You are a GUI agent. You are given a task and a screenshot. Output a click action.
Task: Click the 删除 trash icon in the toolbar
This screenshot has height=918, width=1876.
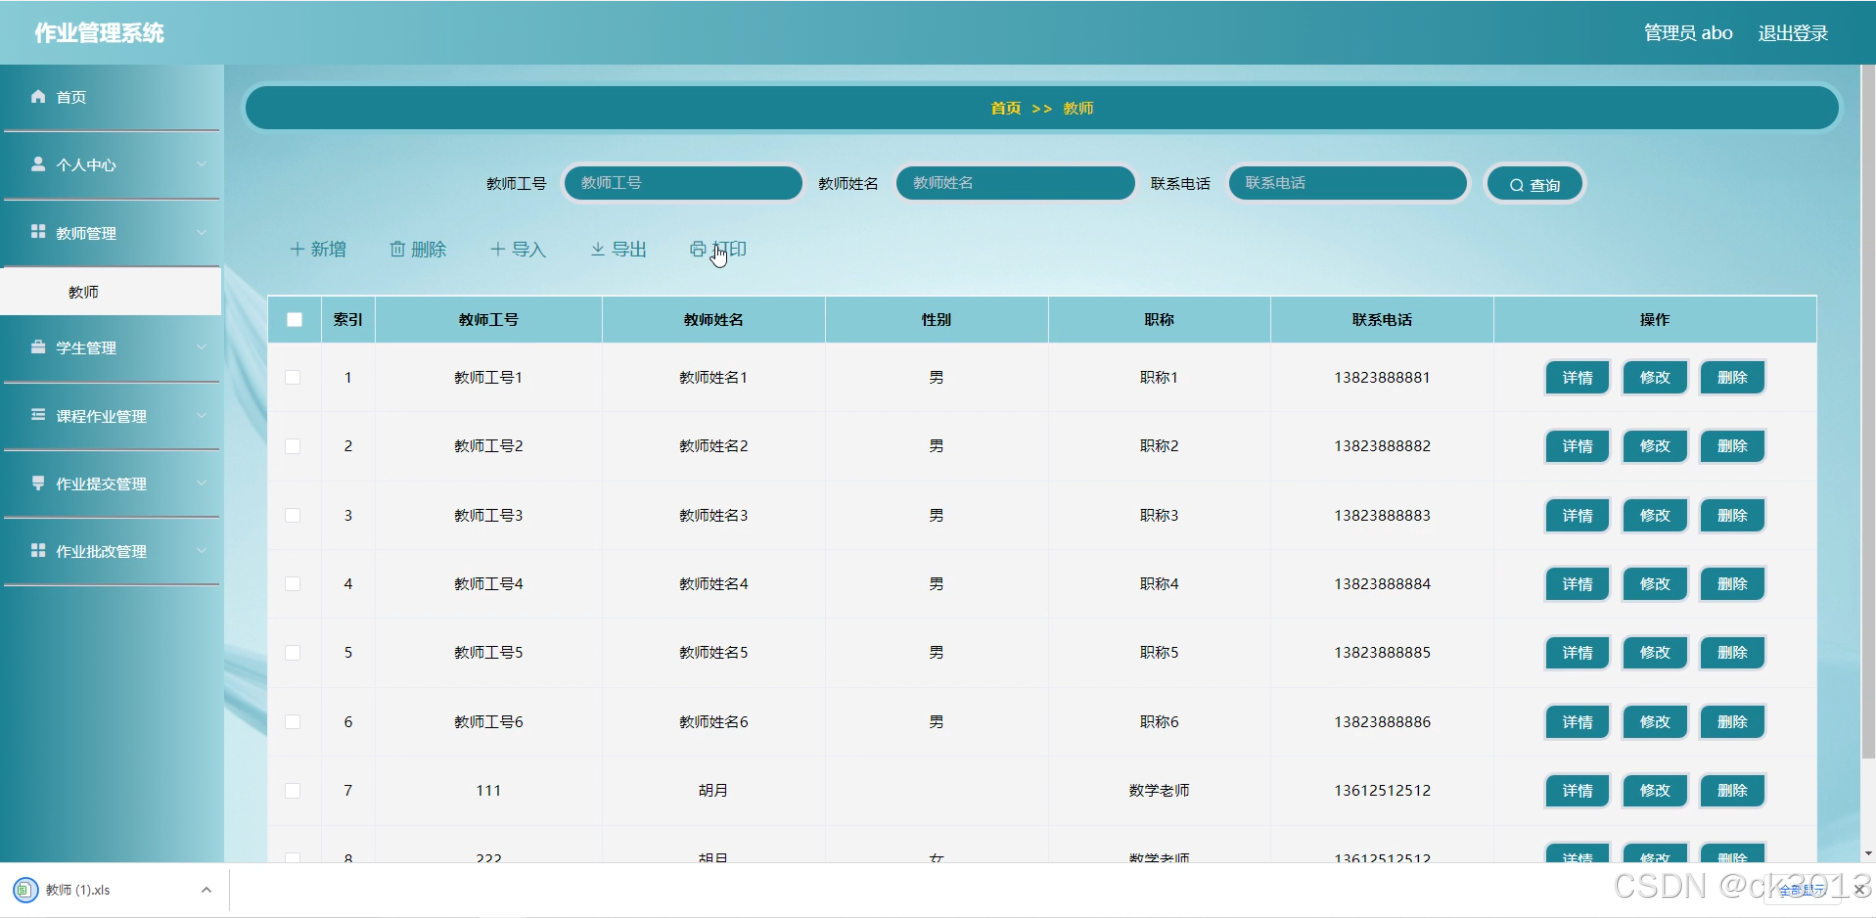click(x=398, y=249)
